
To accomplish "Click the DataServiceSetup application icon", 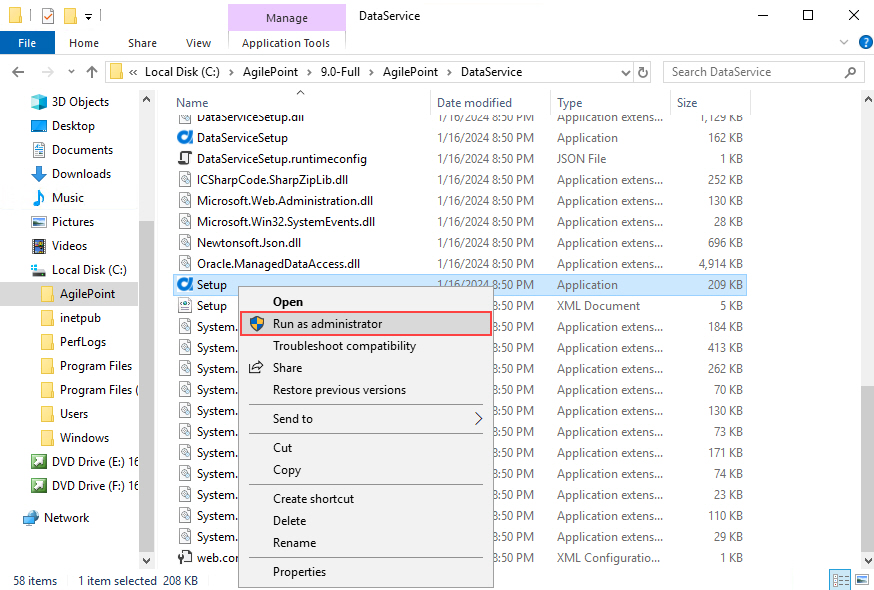I will 184,137.
